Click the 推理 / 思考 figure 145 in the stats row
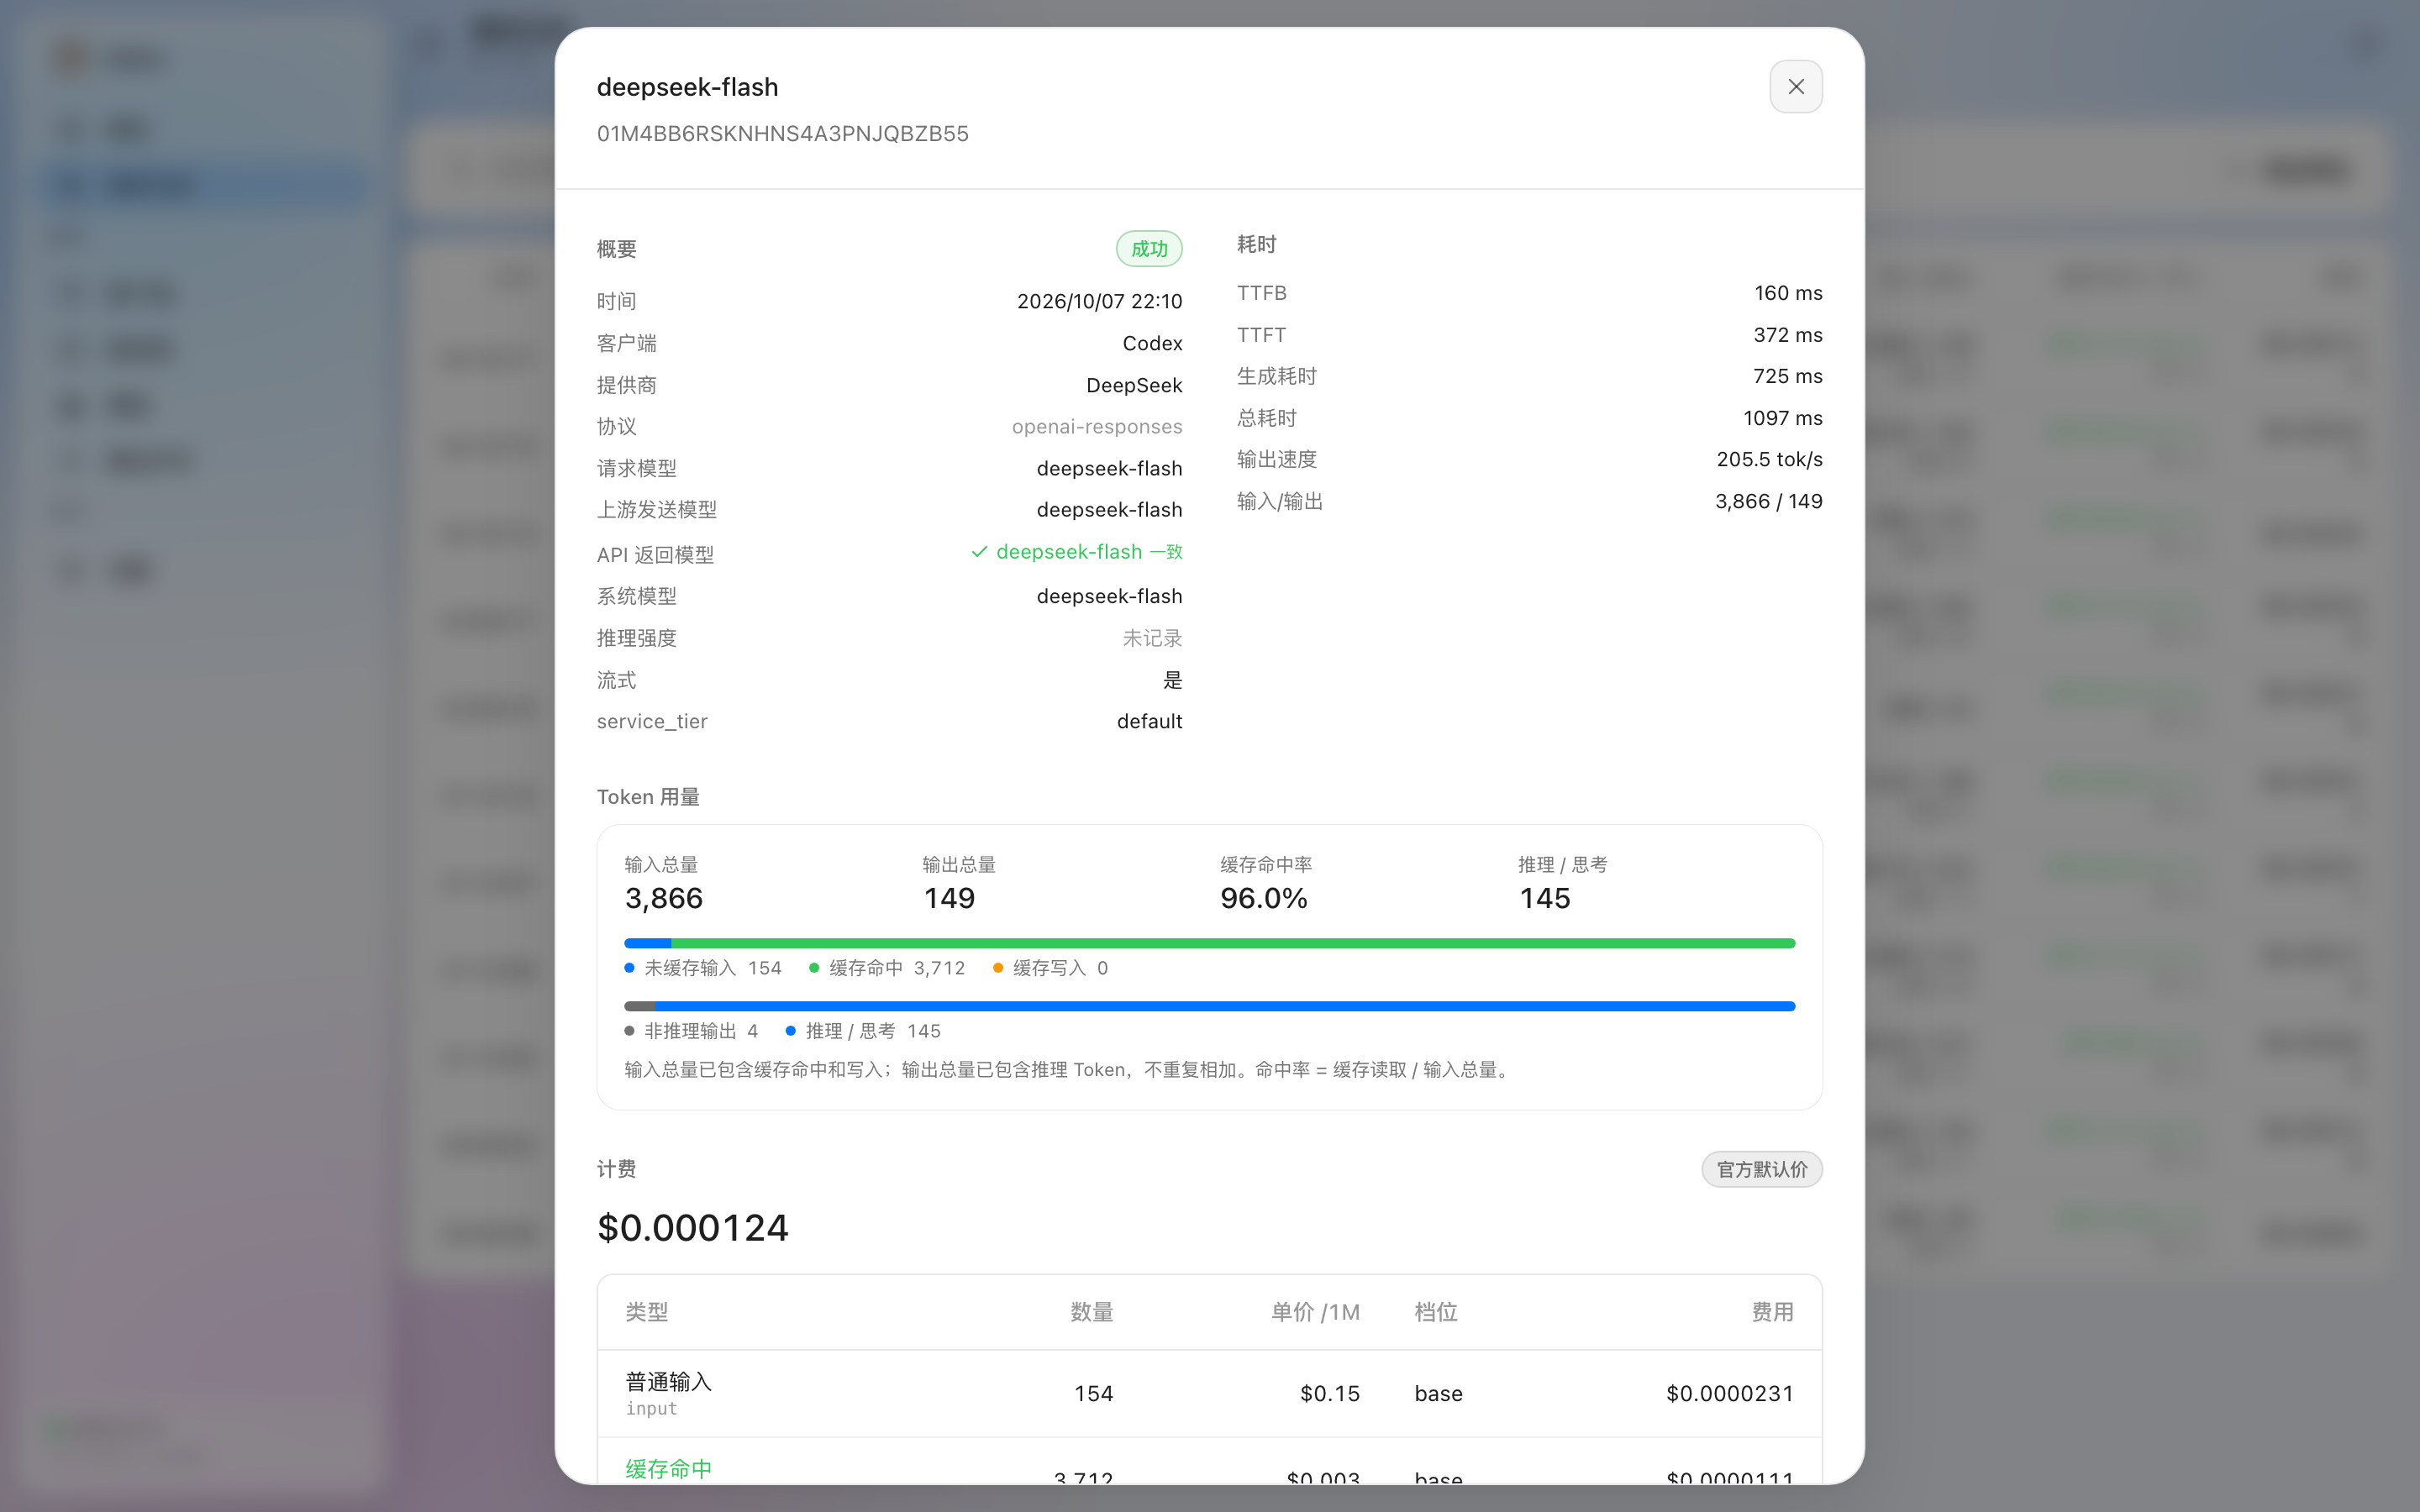Image resolution: width=2420 pixels, height=1512 pixels. [x=1545, y=898]
